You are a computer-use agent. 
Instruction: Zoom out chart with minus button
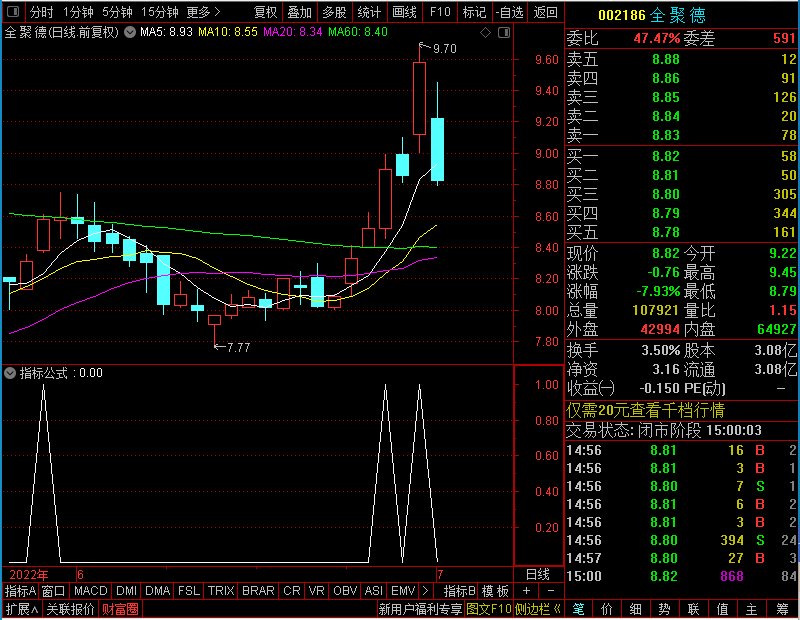click(551, 591)
